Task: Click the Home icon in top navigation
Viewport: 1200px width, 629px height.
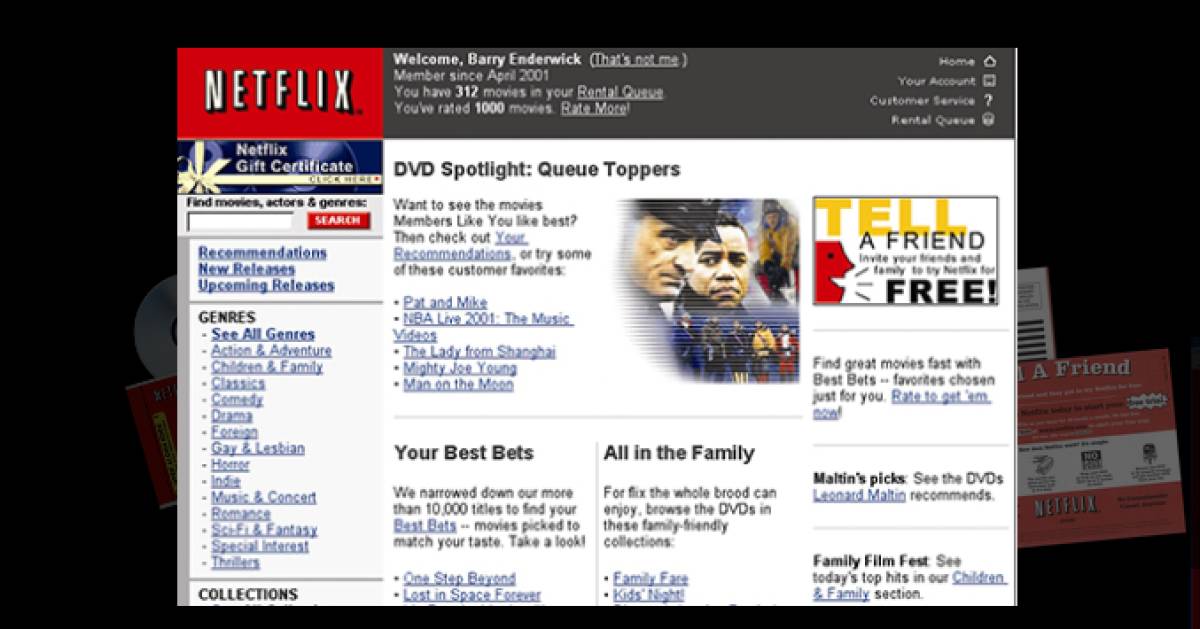Action: (989, 61)
